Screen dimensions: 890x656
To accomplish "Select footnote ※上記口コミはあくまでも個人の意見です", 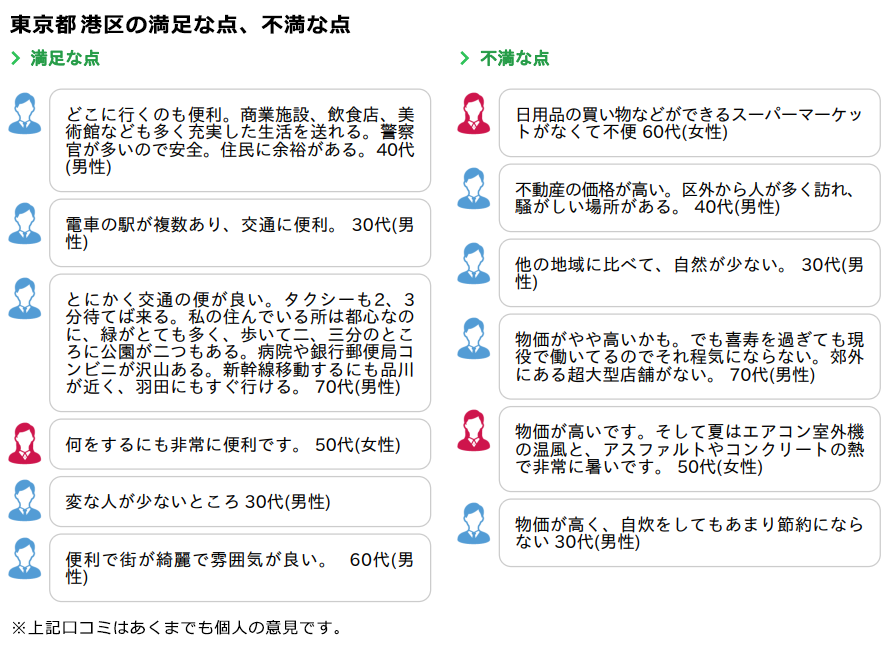I will [177, 628].
